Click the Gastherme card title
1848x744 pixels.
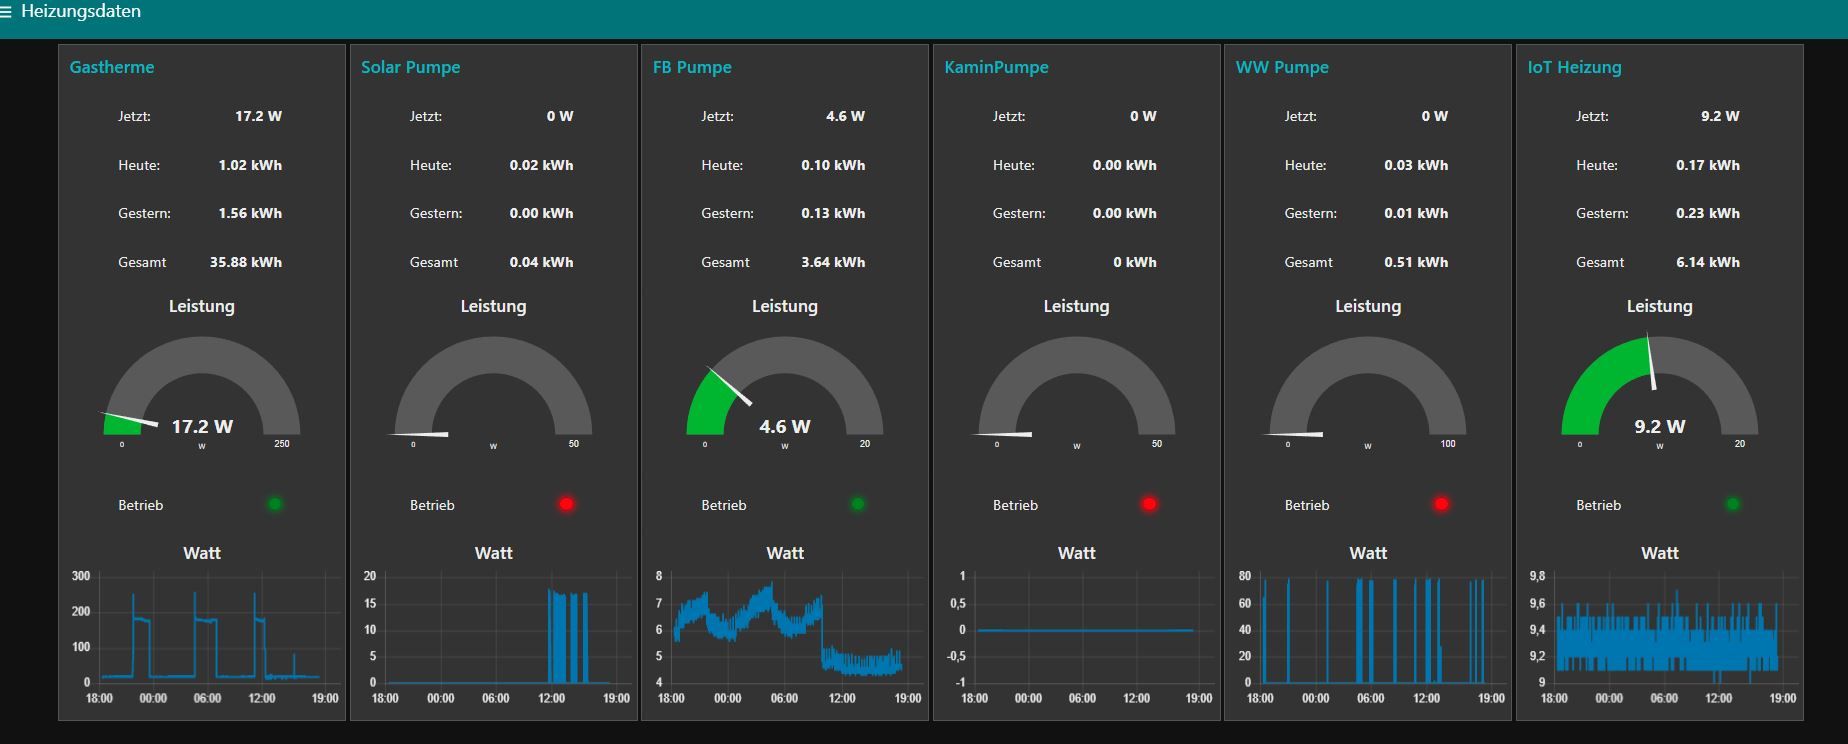tap(112, 67)
